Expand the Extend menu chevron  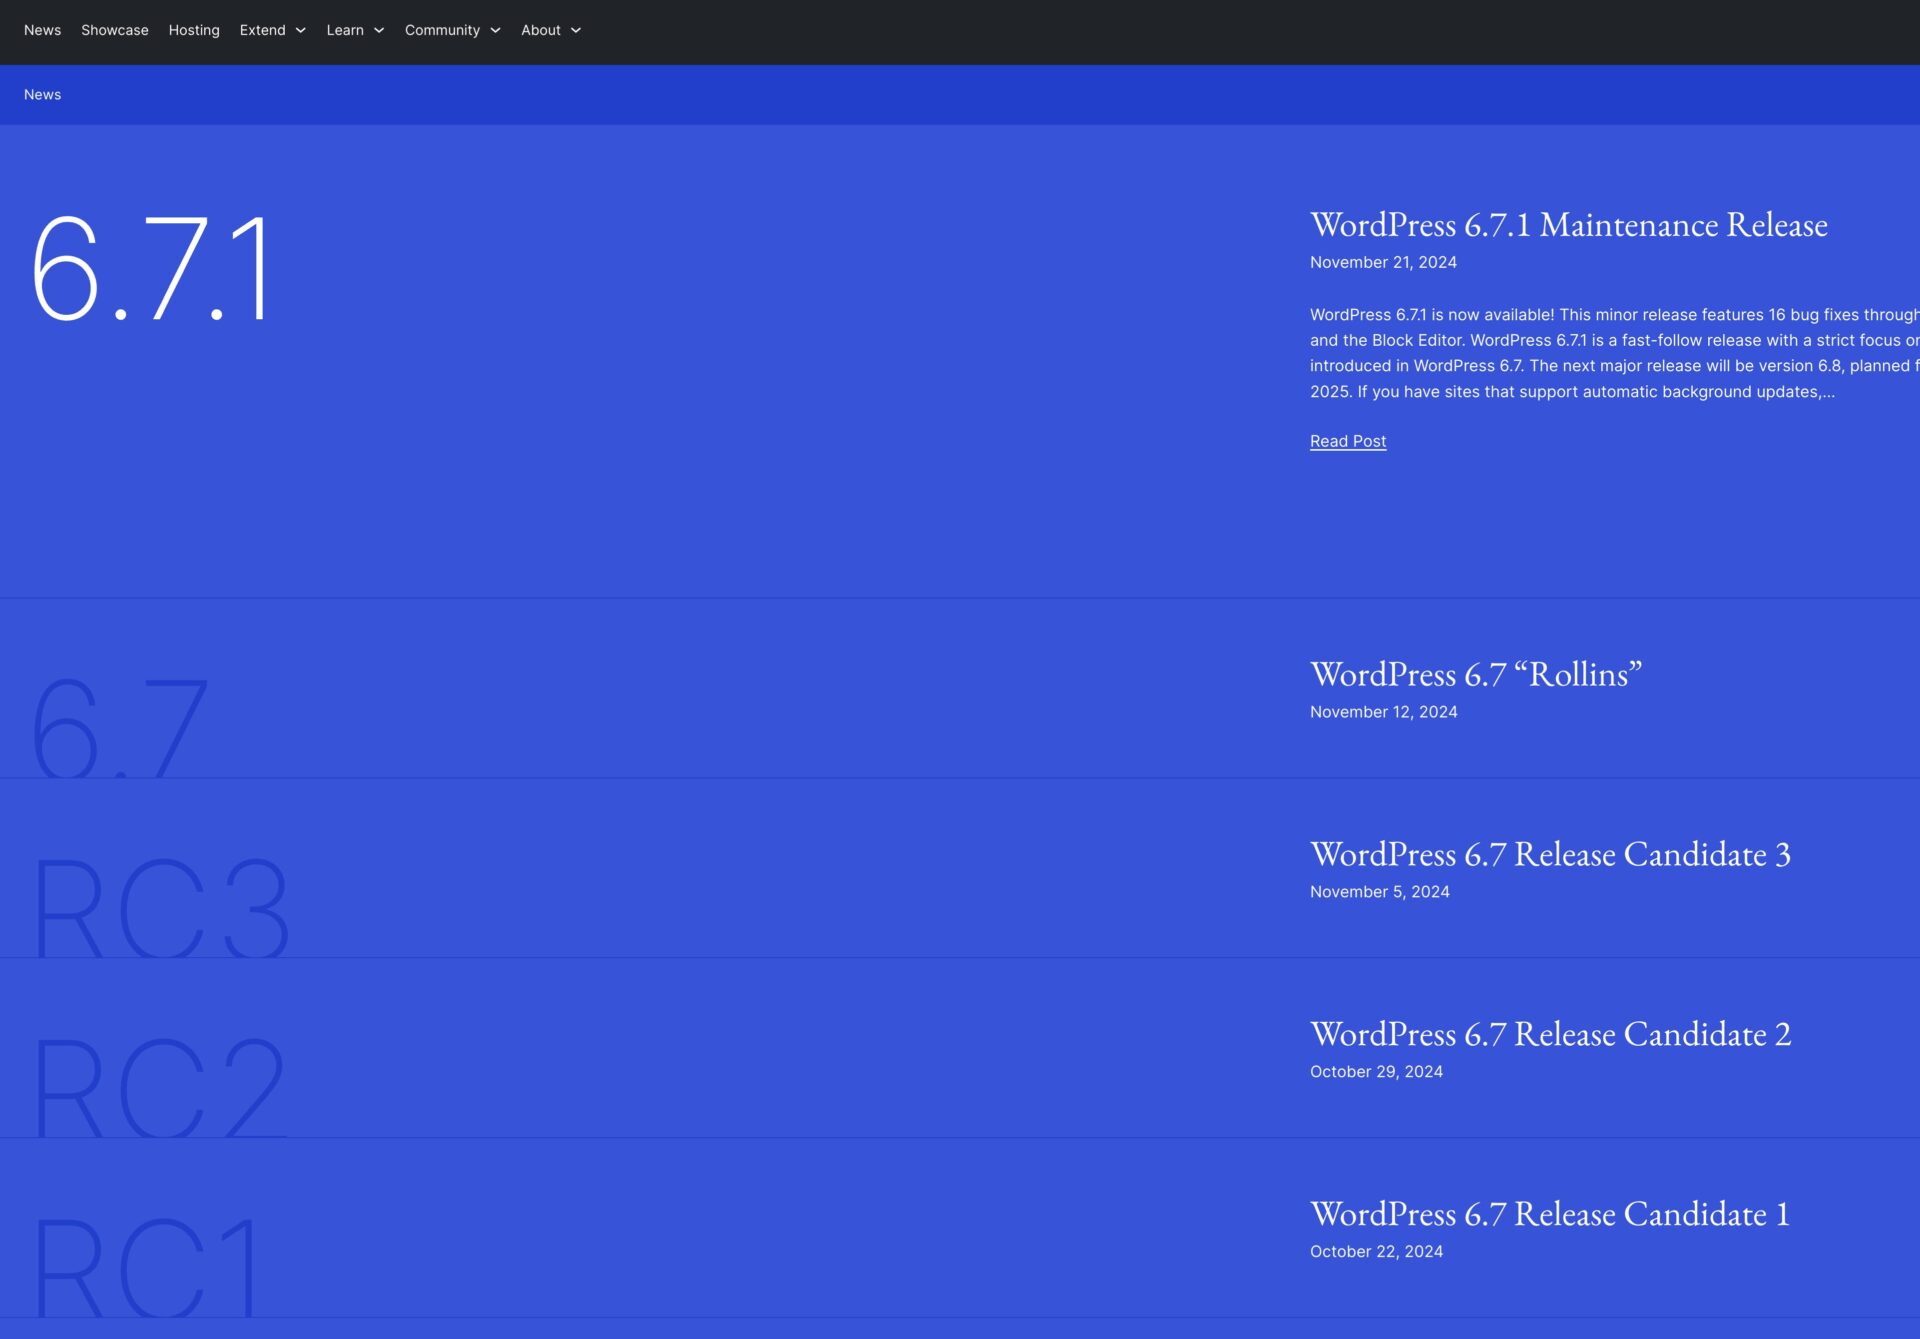coord(300,31)
